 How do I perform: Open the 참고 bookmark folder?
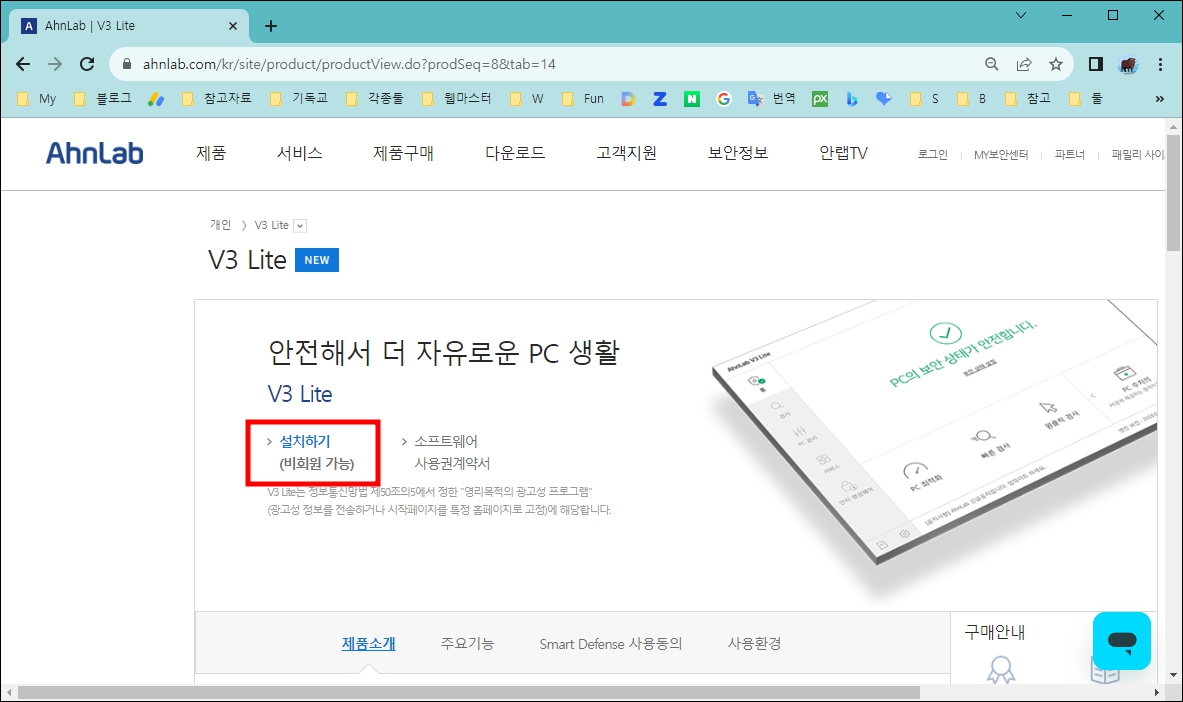(1028, 99)
